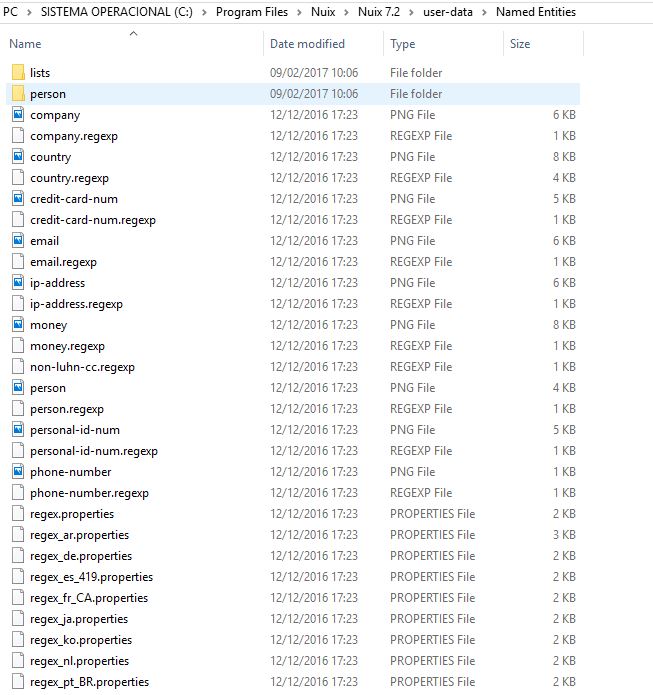The height and width of the screenshot is (695, 653).
Task: Select the file named regex_fr_CA.properties
Action: [89, 598]
